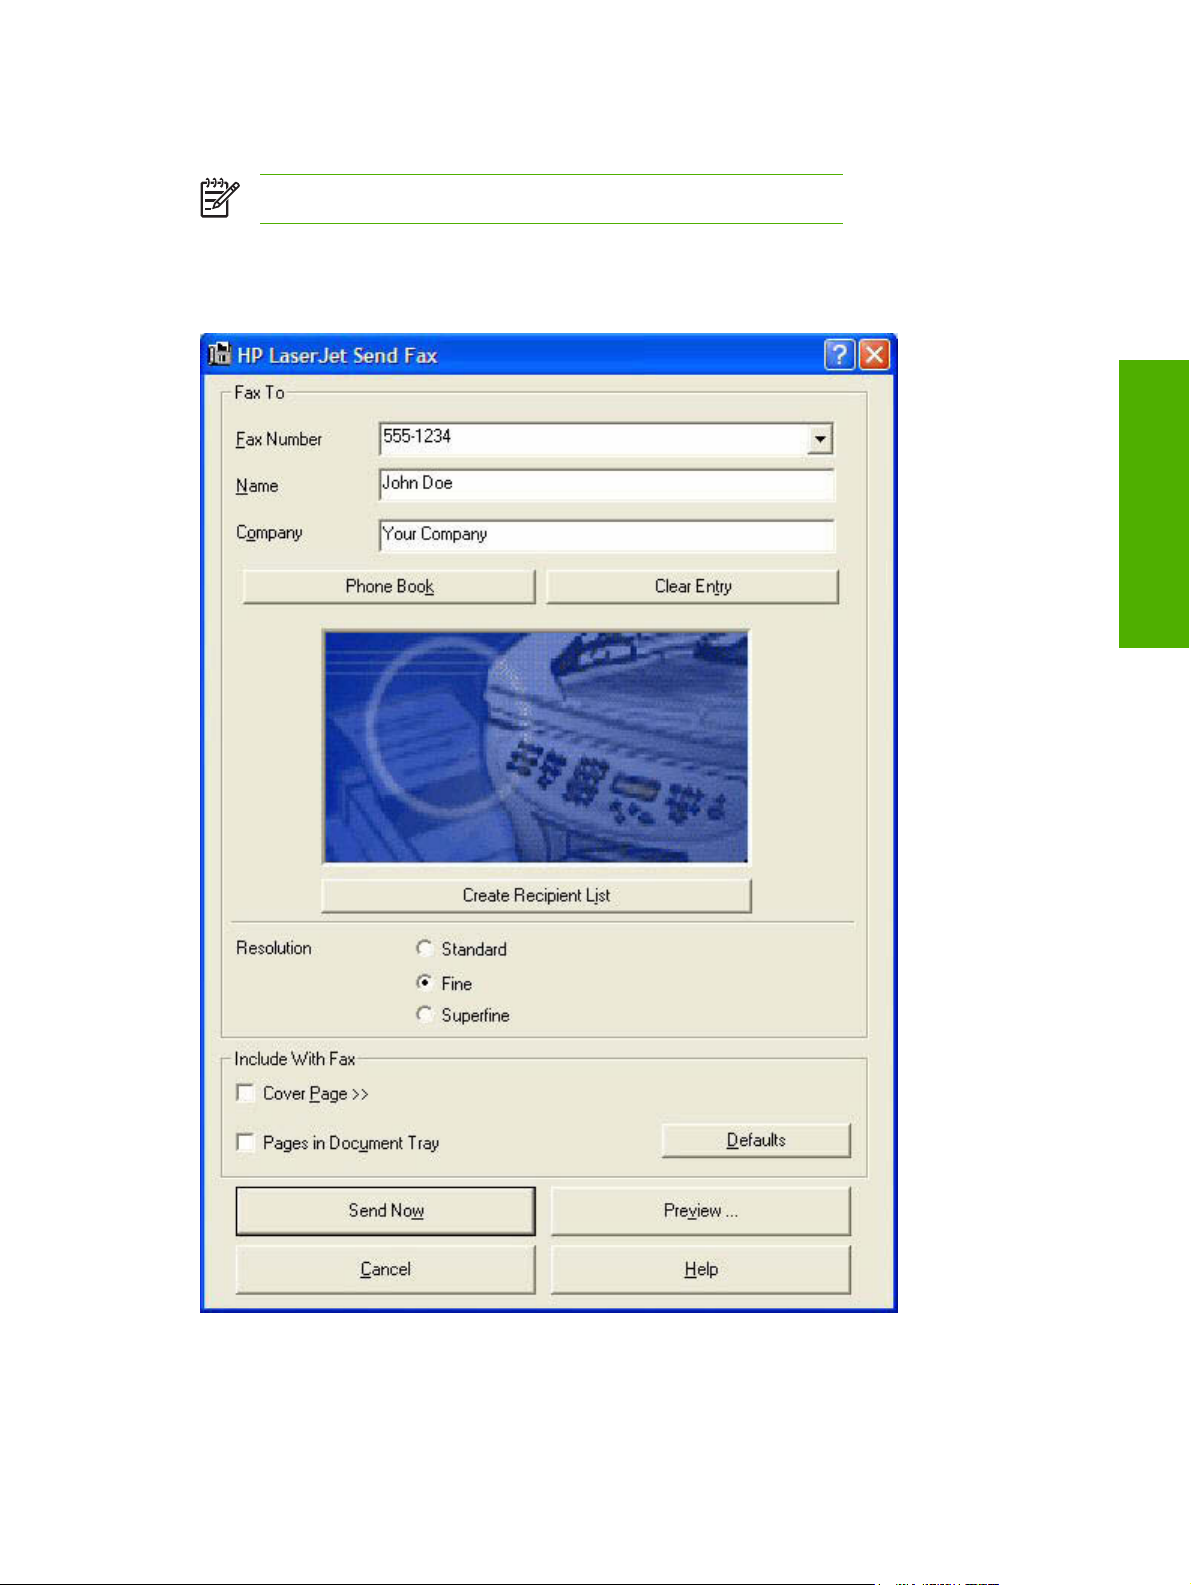1191x1585 pixels.
Task: Select Fine resolution
Action: pyautogui.click(x=425, y=982)
